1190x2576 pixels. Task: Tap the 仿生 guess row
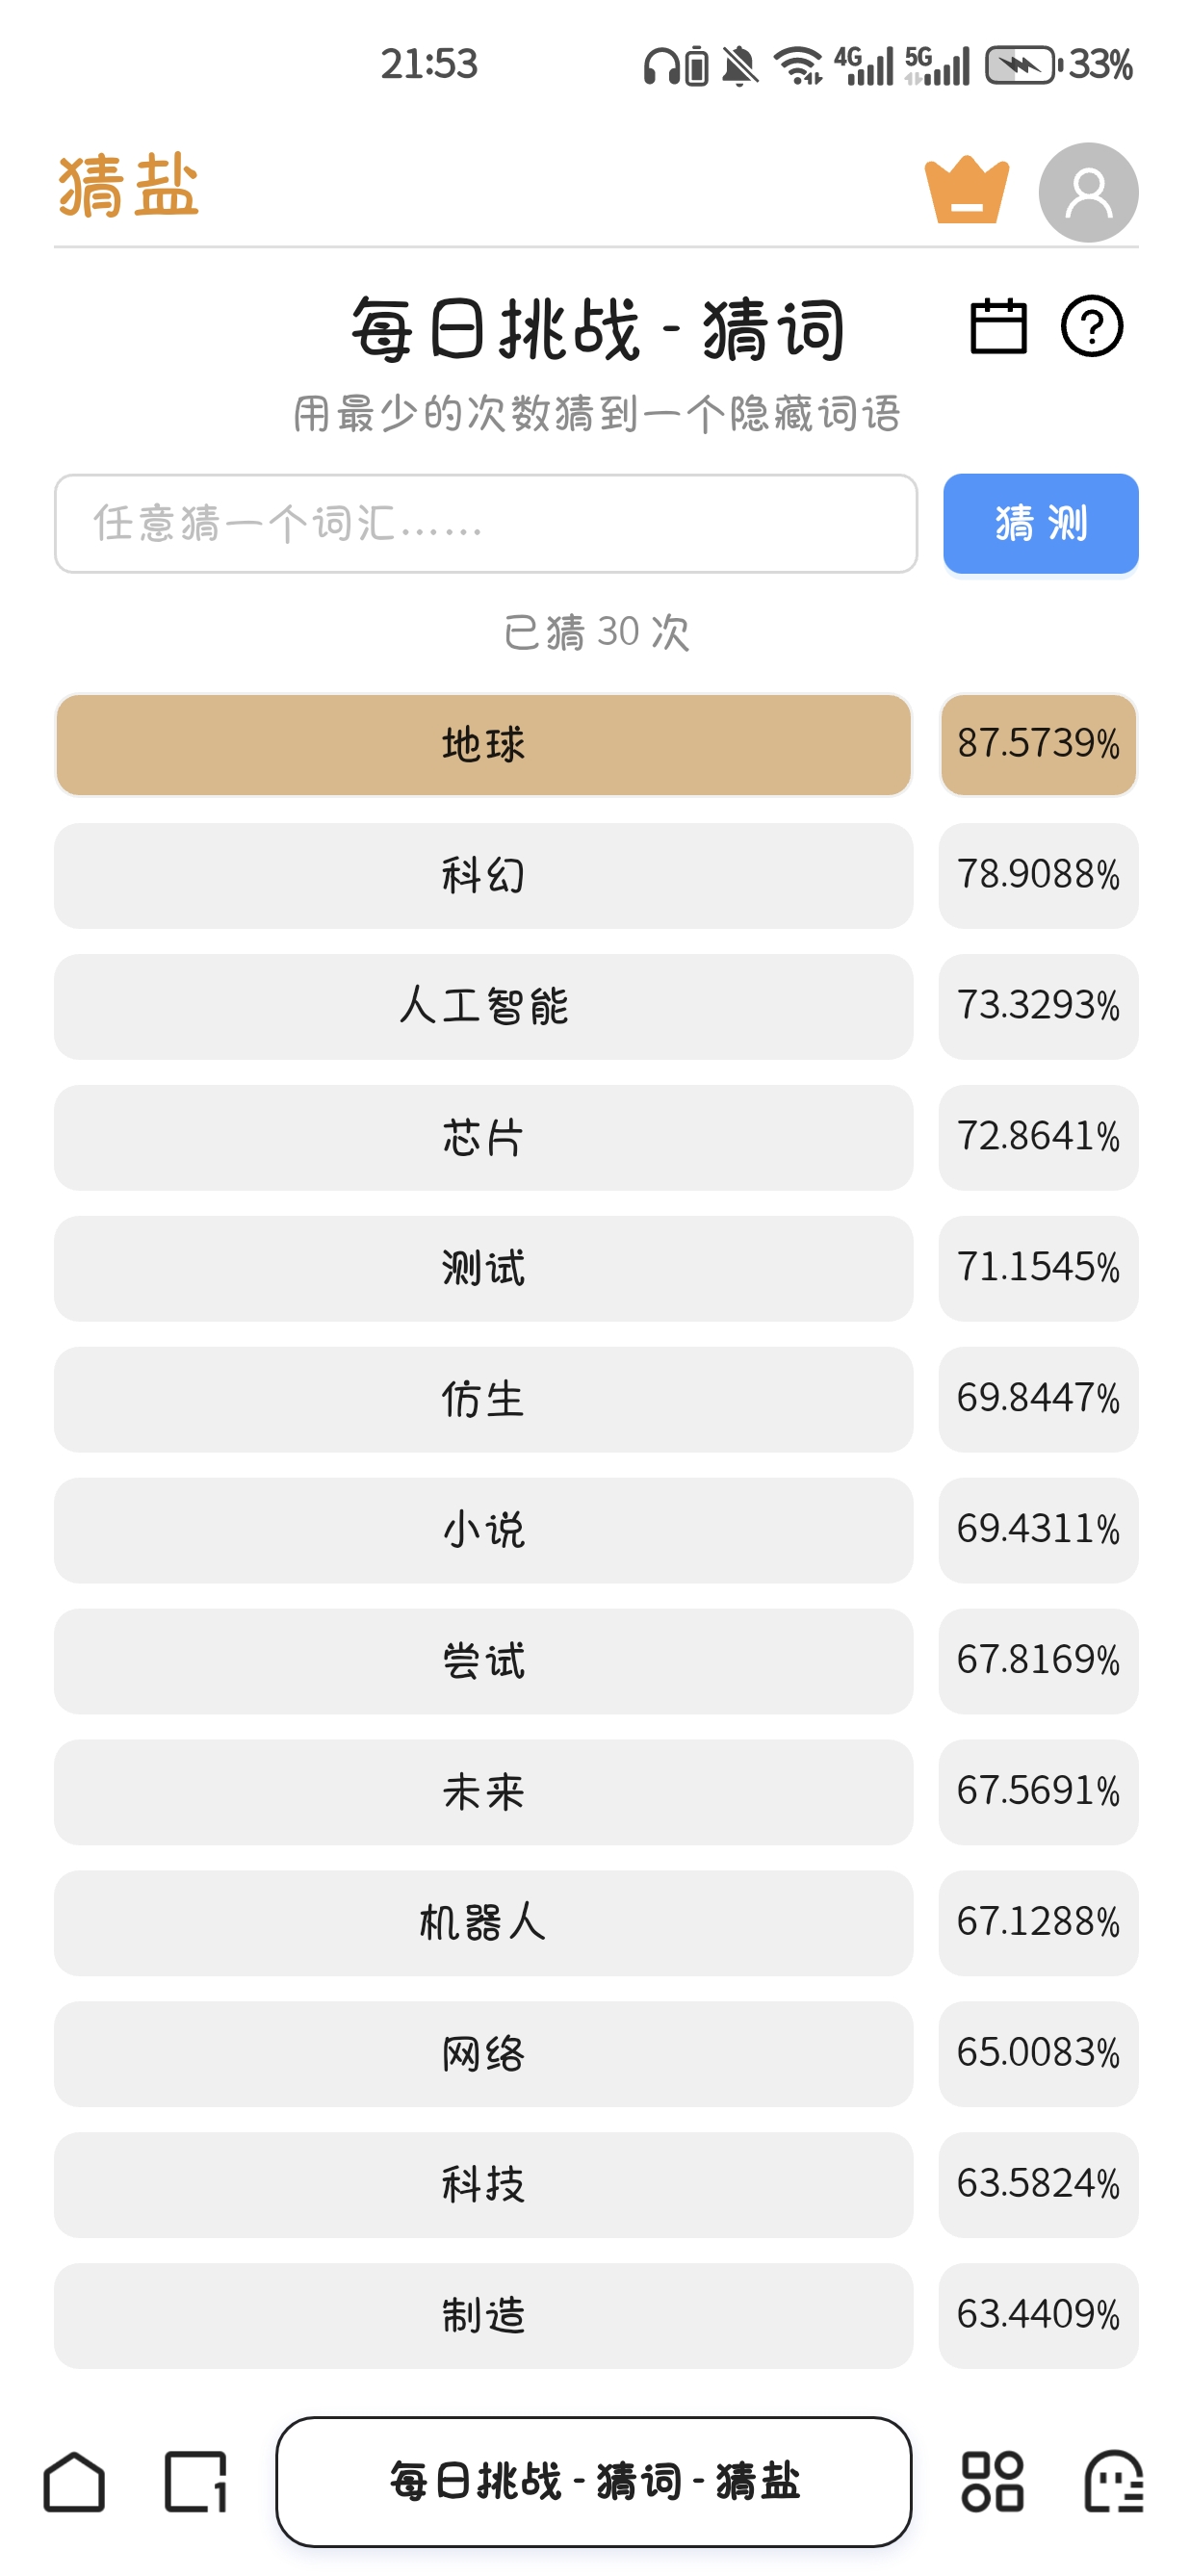pos(483,1400)
